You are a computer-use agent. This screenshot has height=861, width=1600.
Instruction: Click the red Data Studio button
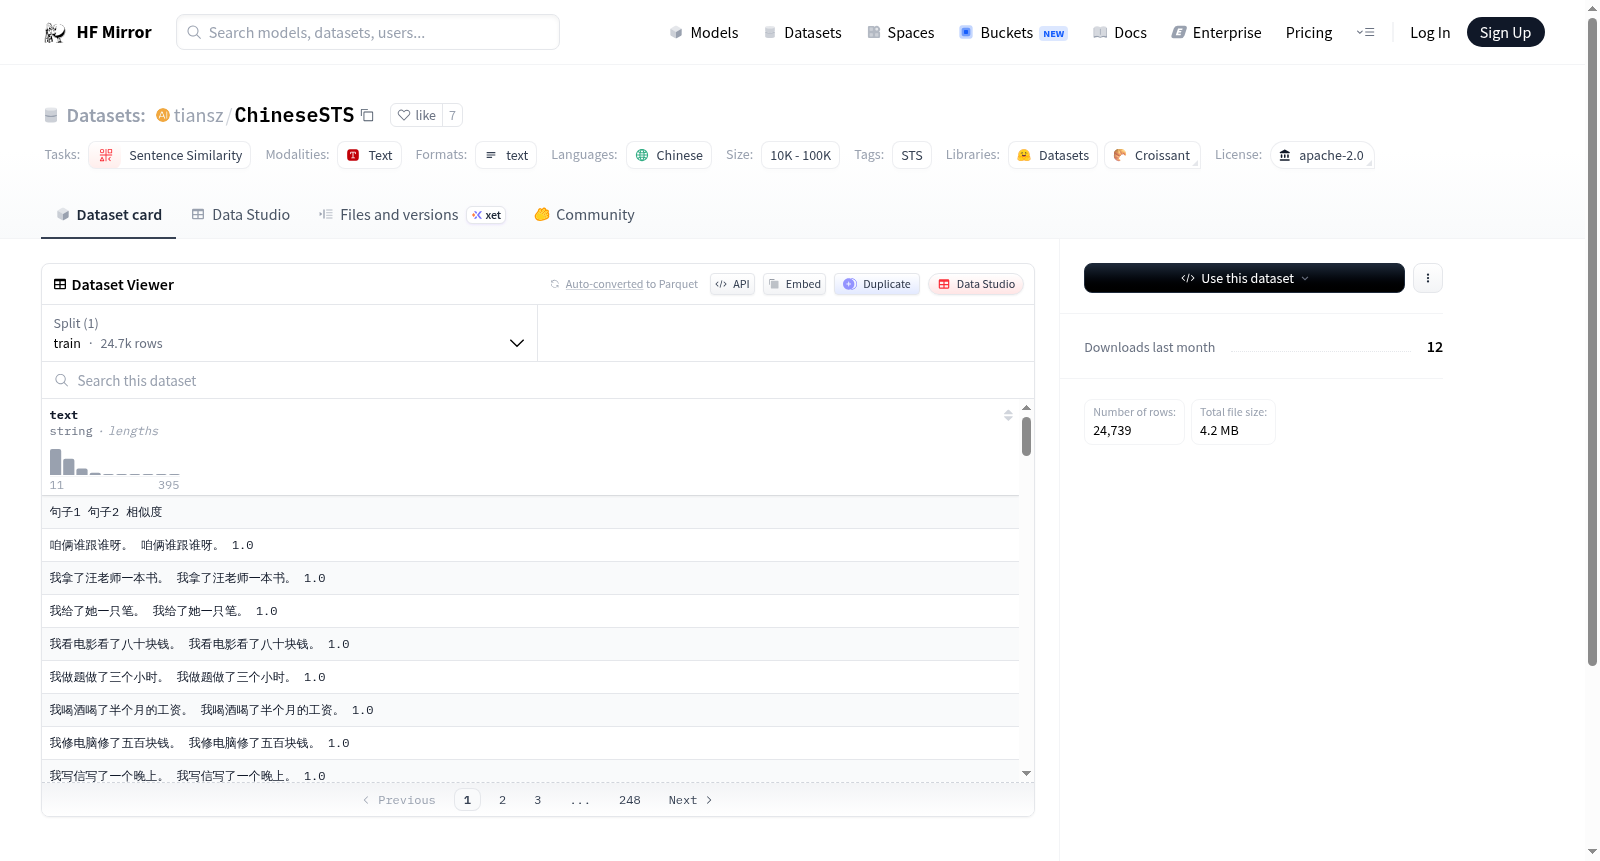point(976,284)
